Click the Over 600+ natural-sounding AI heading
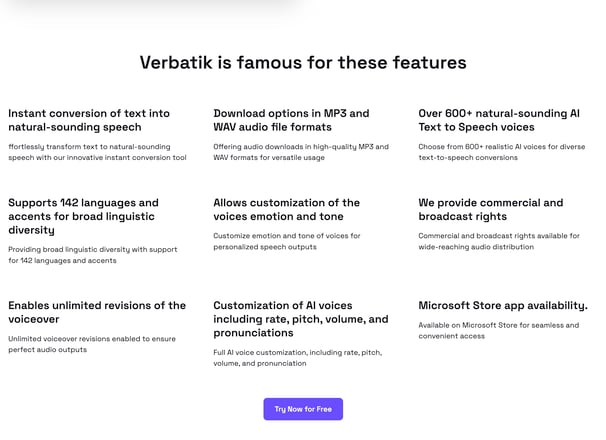Screen dimensions: 606x440 [499, 120]
